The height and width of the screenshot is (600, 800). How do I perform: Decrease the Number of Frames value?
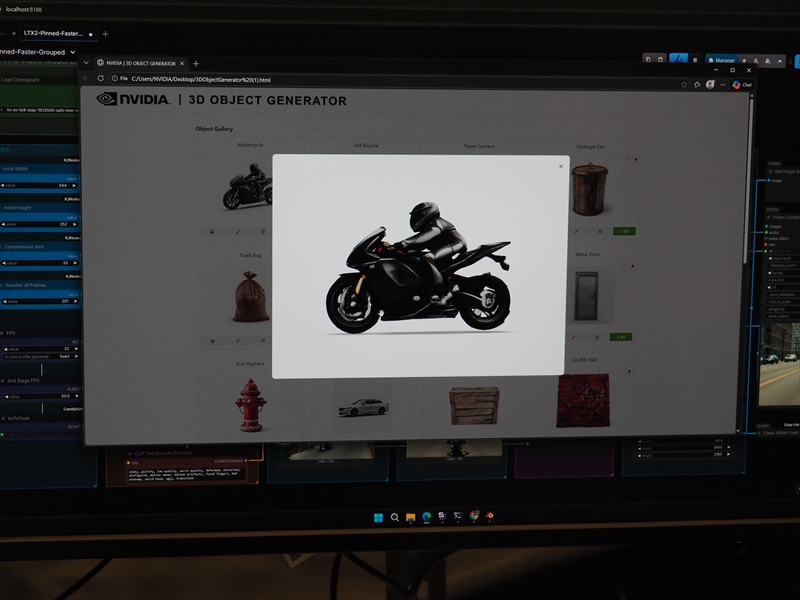pyautogui.click(x=4, y=300)
